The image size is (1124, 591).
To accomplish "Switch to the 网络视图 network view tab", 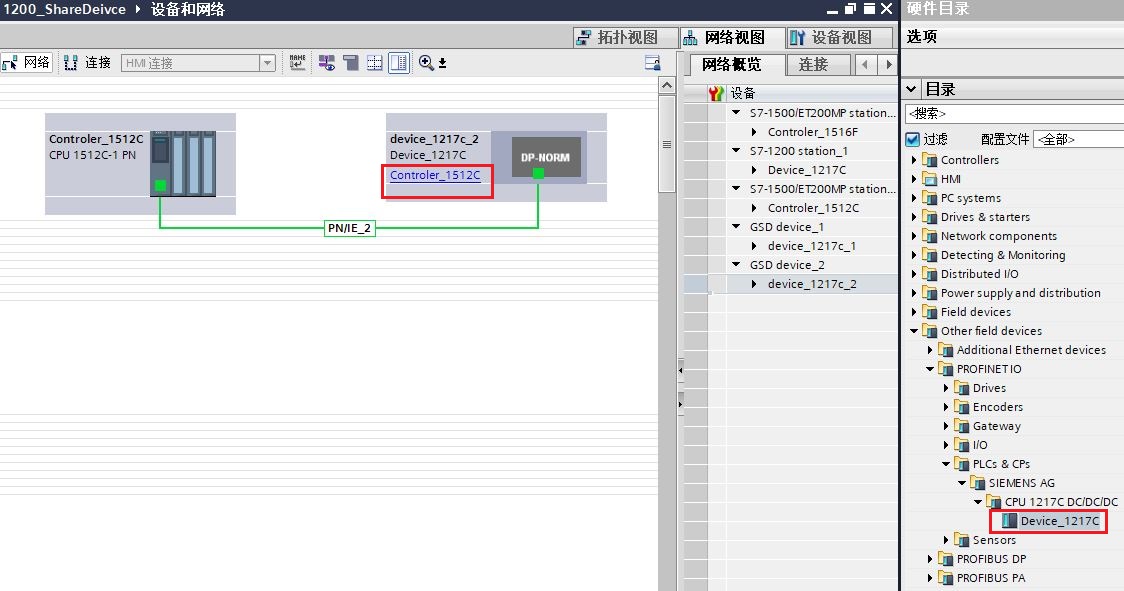I will click(732, 37).
